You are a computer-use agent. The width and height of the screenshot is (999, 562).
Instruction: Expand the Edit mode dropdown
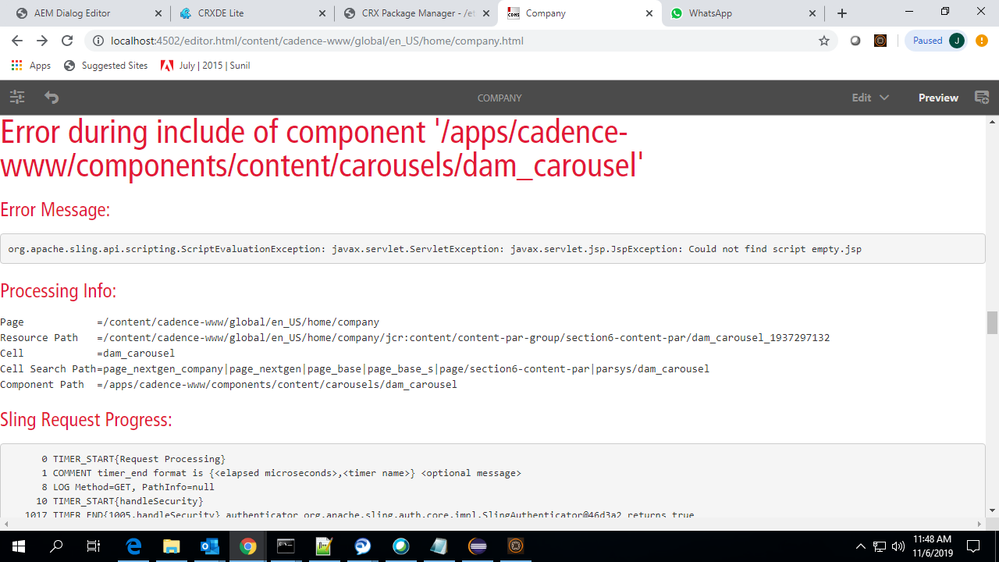click(870, 98)
